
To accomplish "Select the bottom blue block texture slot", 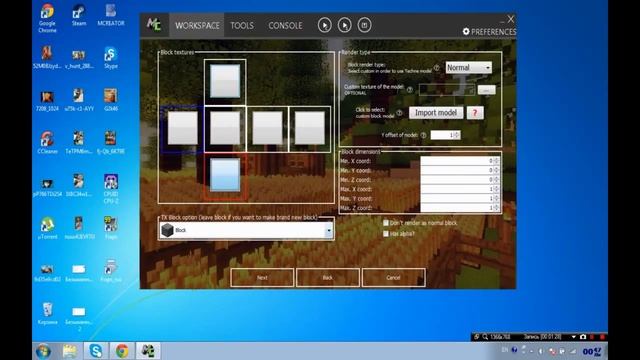I will (x=225, y=176).
